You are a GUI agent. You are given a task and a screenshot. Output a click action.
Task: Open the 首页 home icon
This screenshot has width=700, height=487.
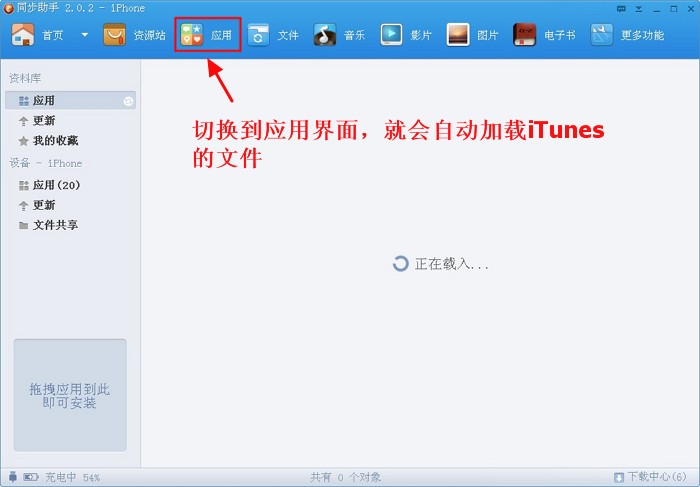pos(23,34)
